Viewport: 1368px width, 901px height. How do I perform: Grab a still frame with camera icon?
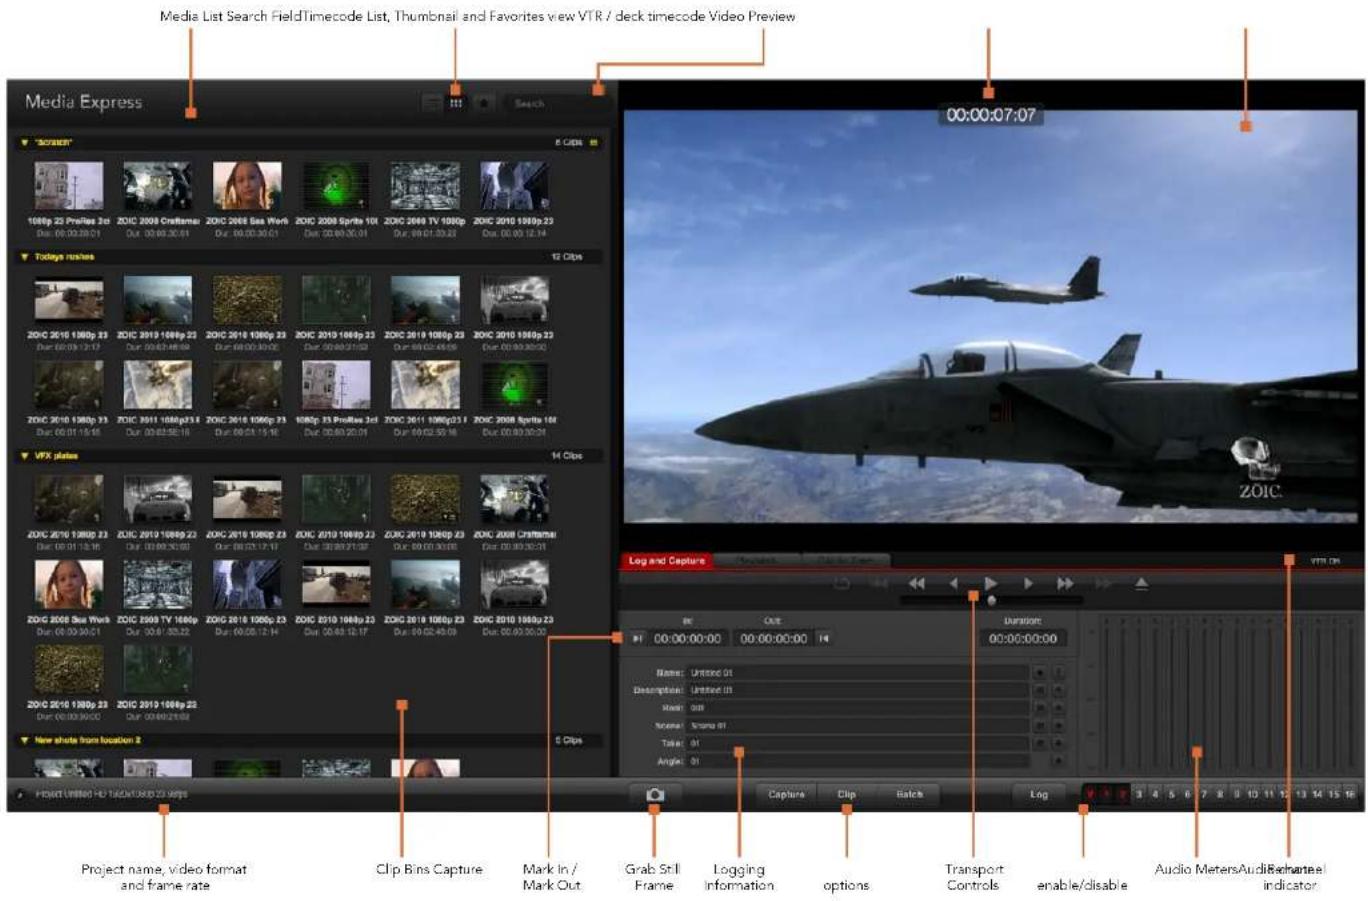click(x=655, y=795)
